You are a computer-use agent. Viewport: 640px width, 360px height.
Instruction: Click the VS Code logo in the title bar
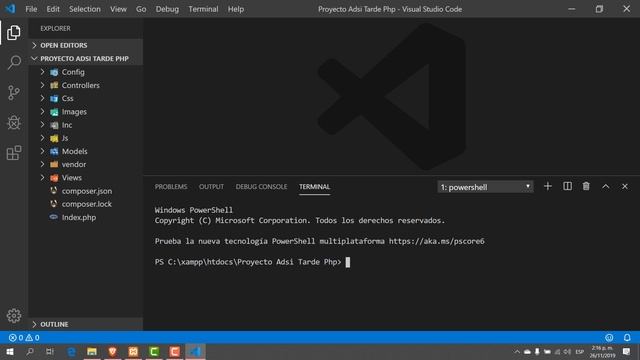tap(10, 9)
